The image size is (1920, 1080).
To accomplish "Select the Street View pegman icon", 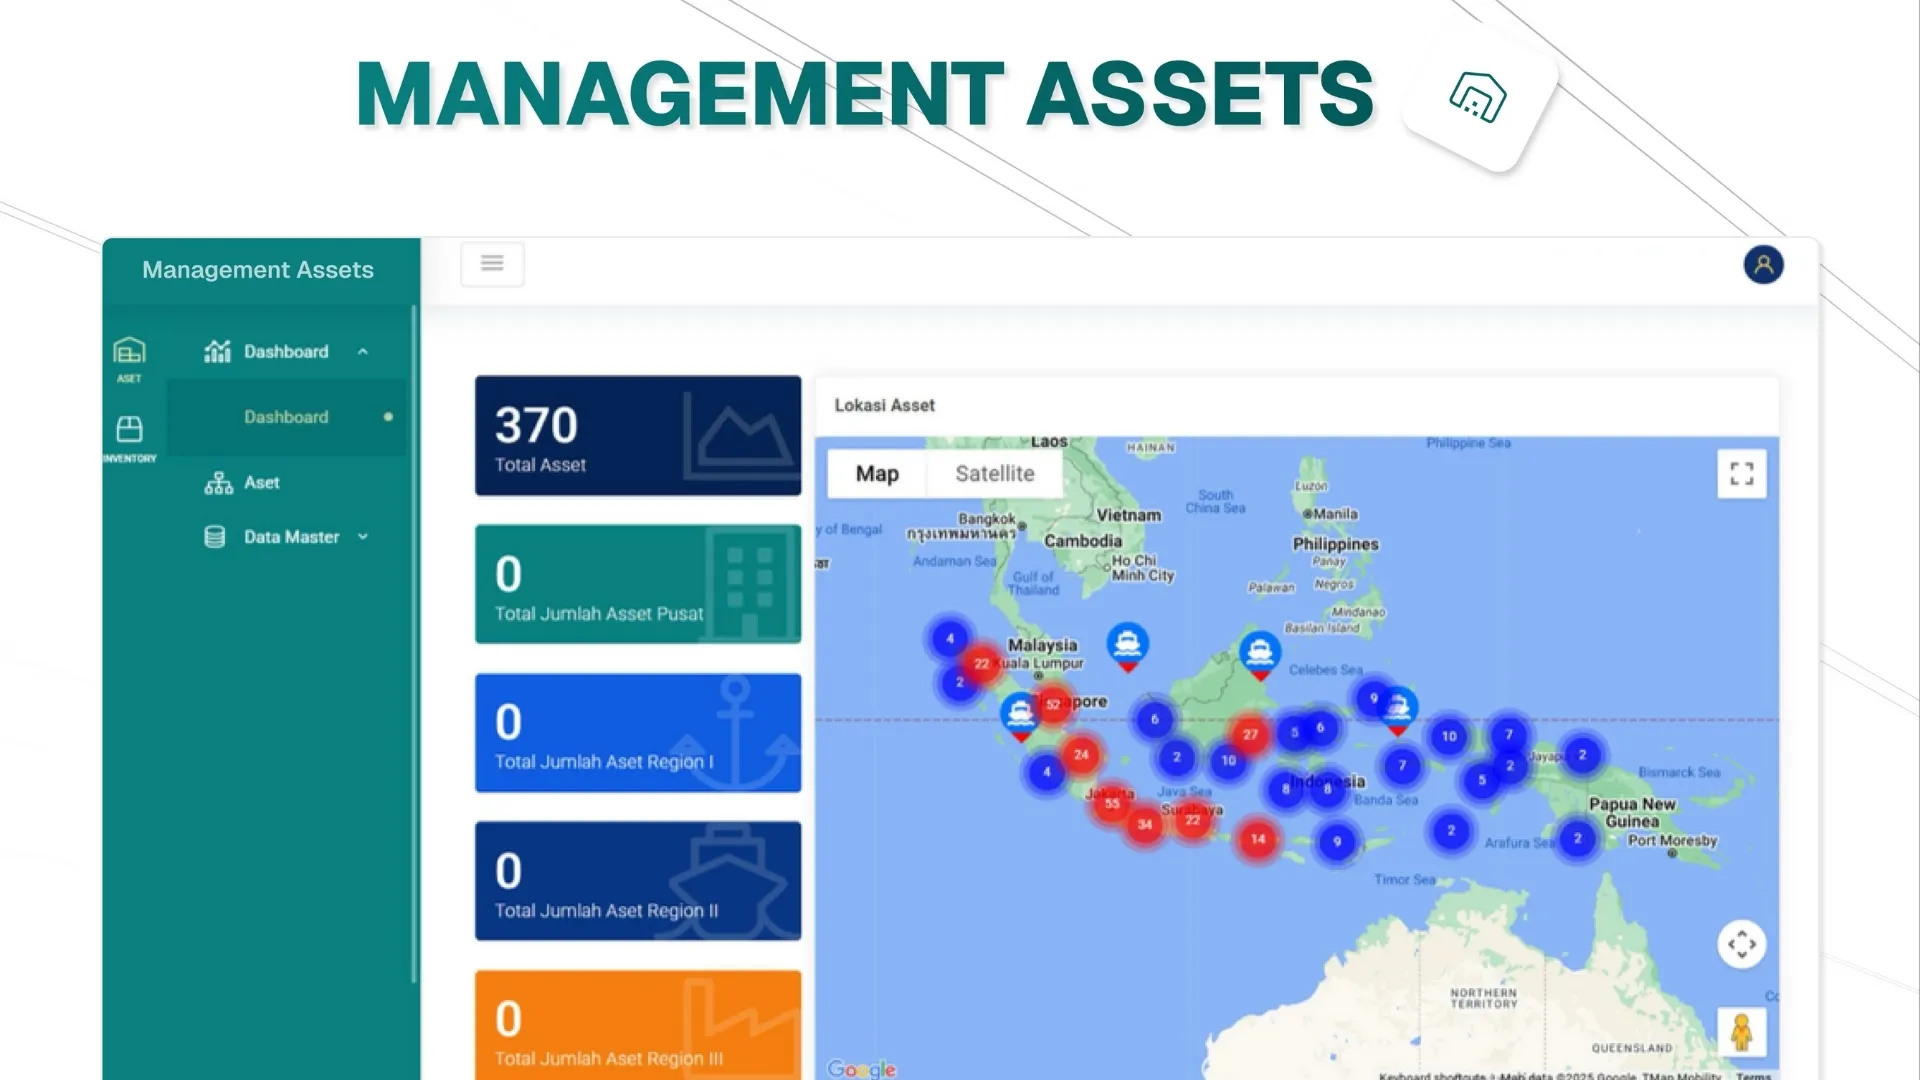I will pyautogui.click(x=1741, y=1032).
